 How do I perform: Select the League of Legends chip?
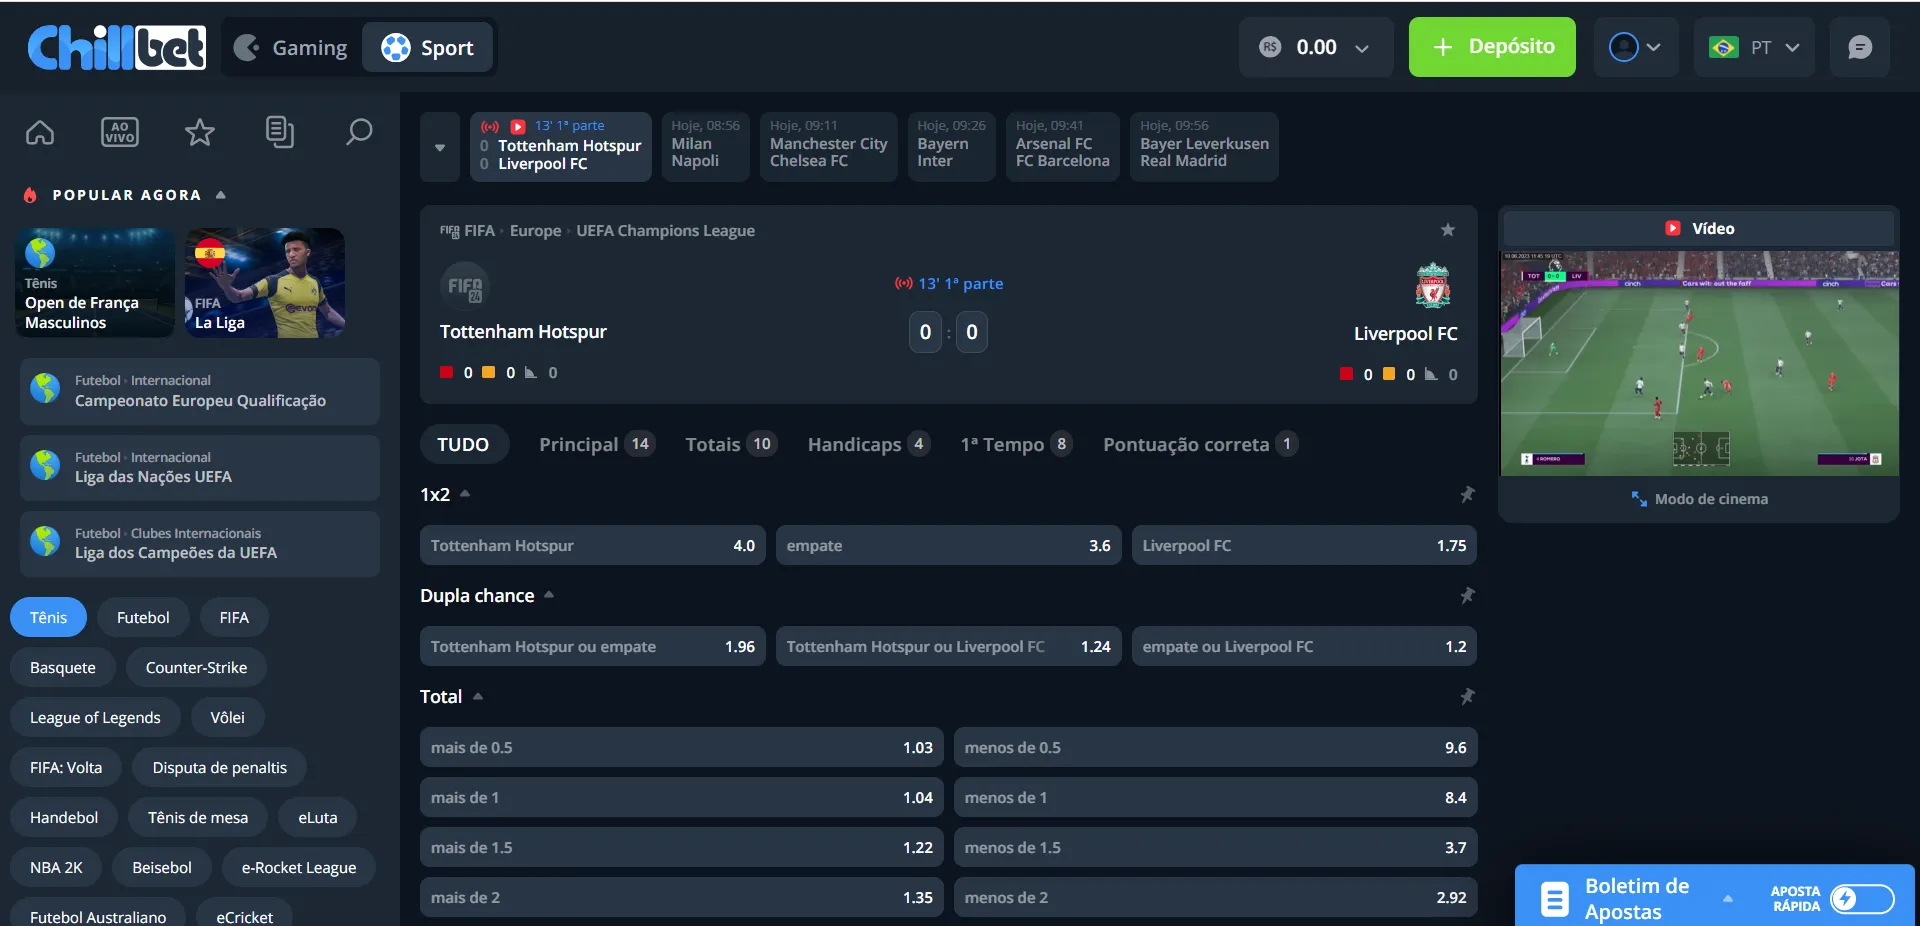point(95,717)
